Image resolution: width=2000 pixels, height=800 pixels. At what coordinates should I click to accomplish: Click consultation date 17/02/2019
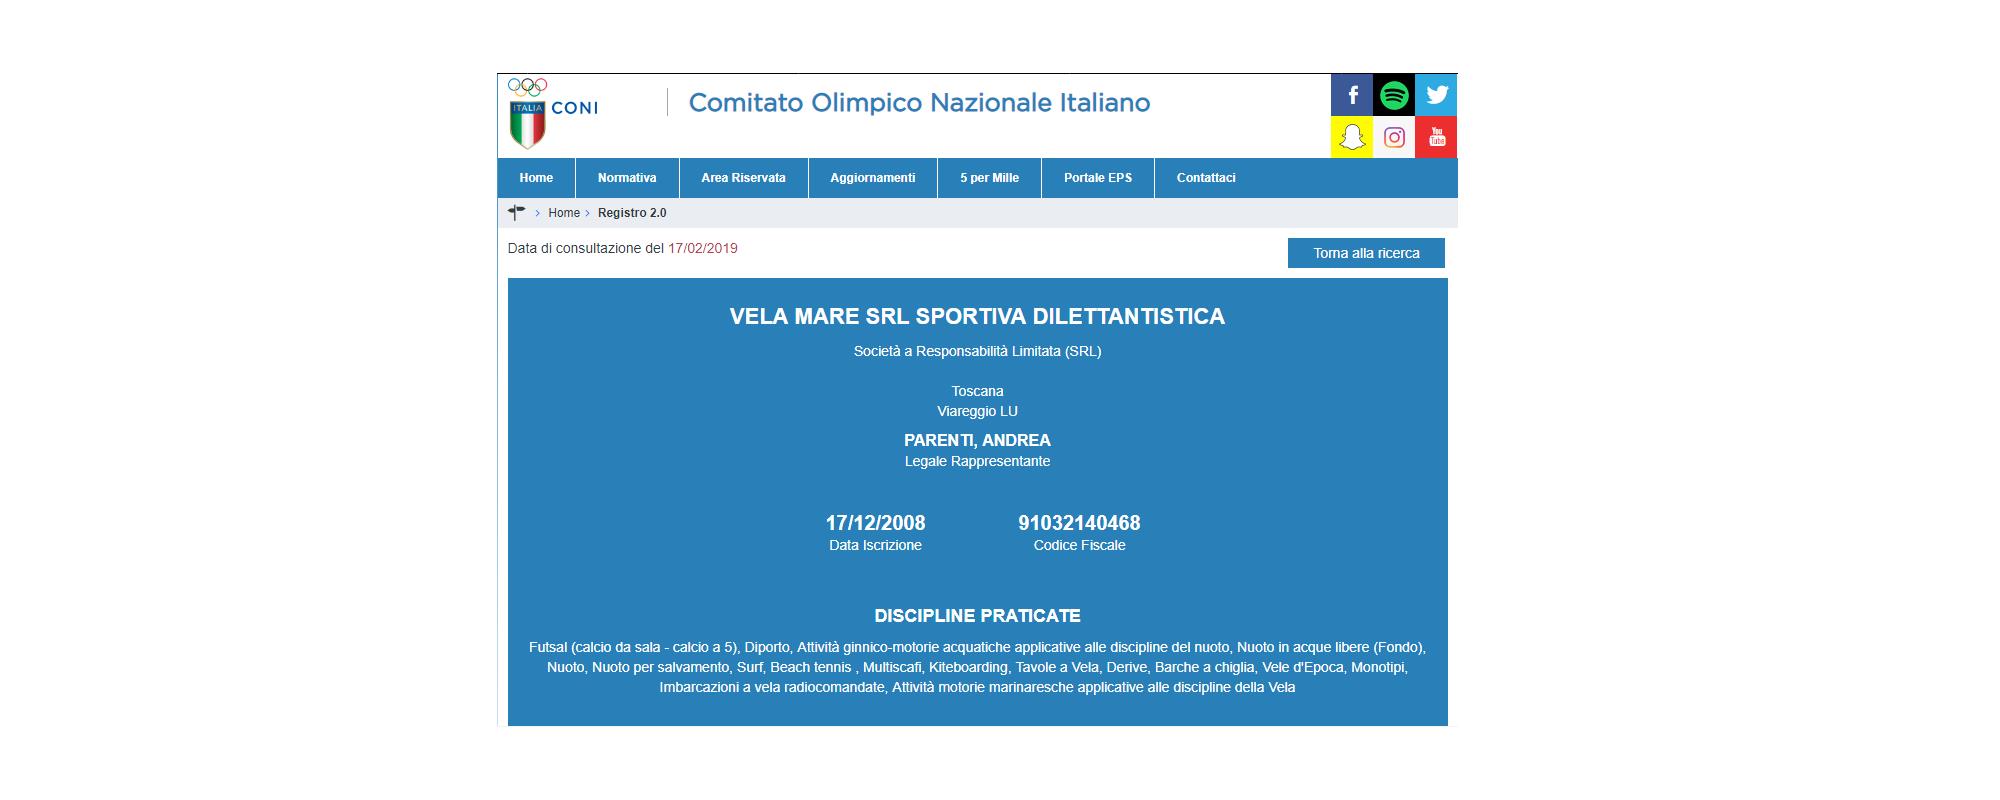pos(703,248)
